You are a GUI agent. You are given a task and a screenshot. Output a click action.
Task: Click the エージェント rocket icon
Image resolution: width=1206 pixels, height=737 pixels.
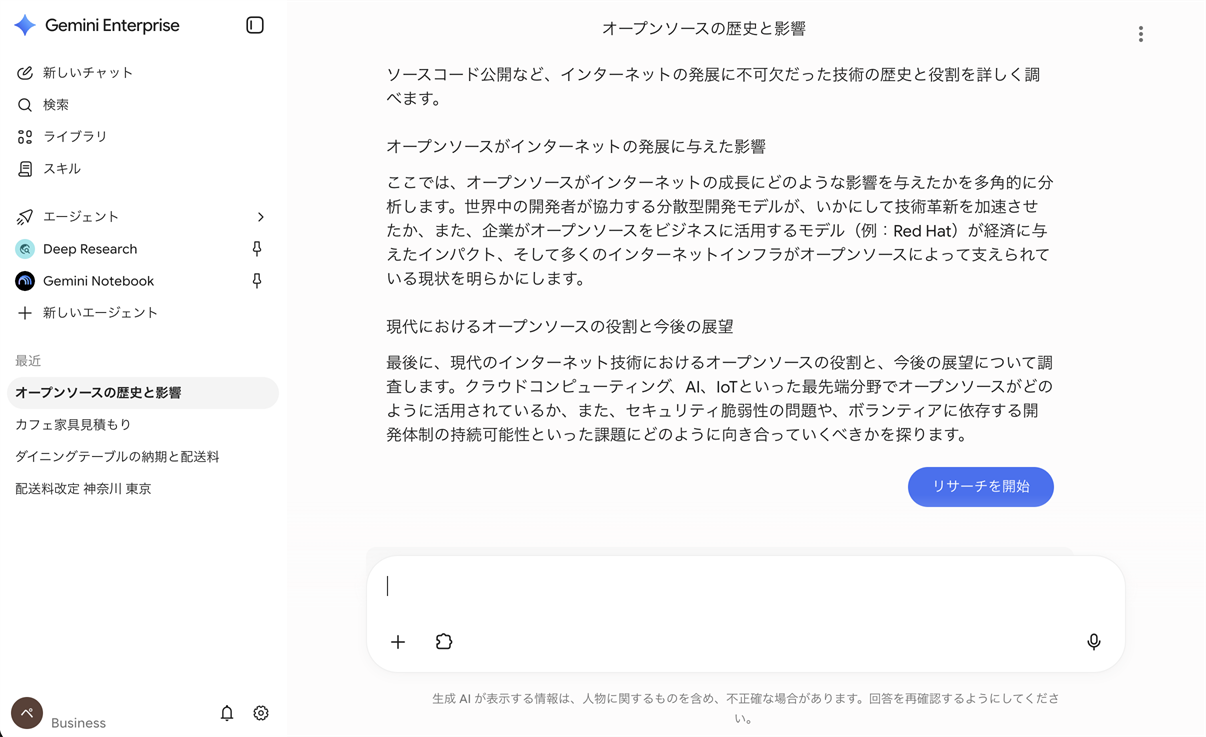(x=25, y=217)
